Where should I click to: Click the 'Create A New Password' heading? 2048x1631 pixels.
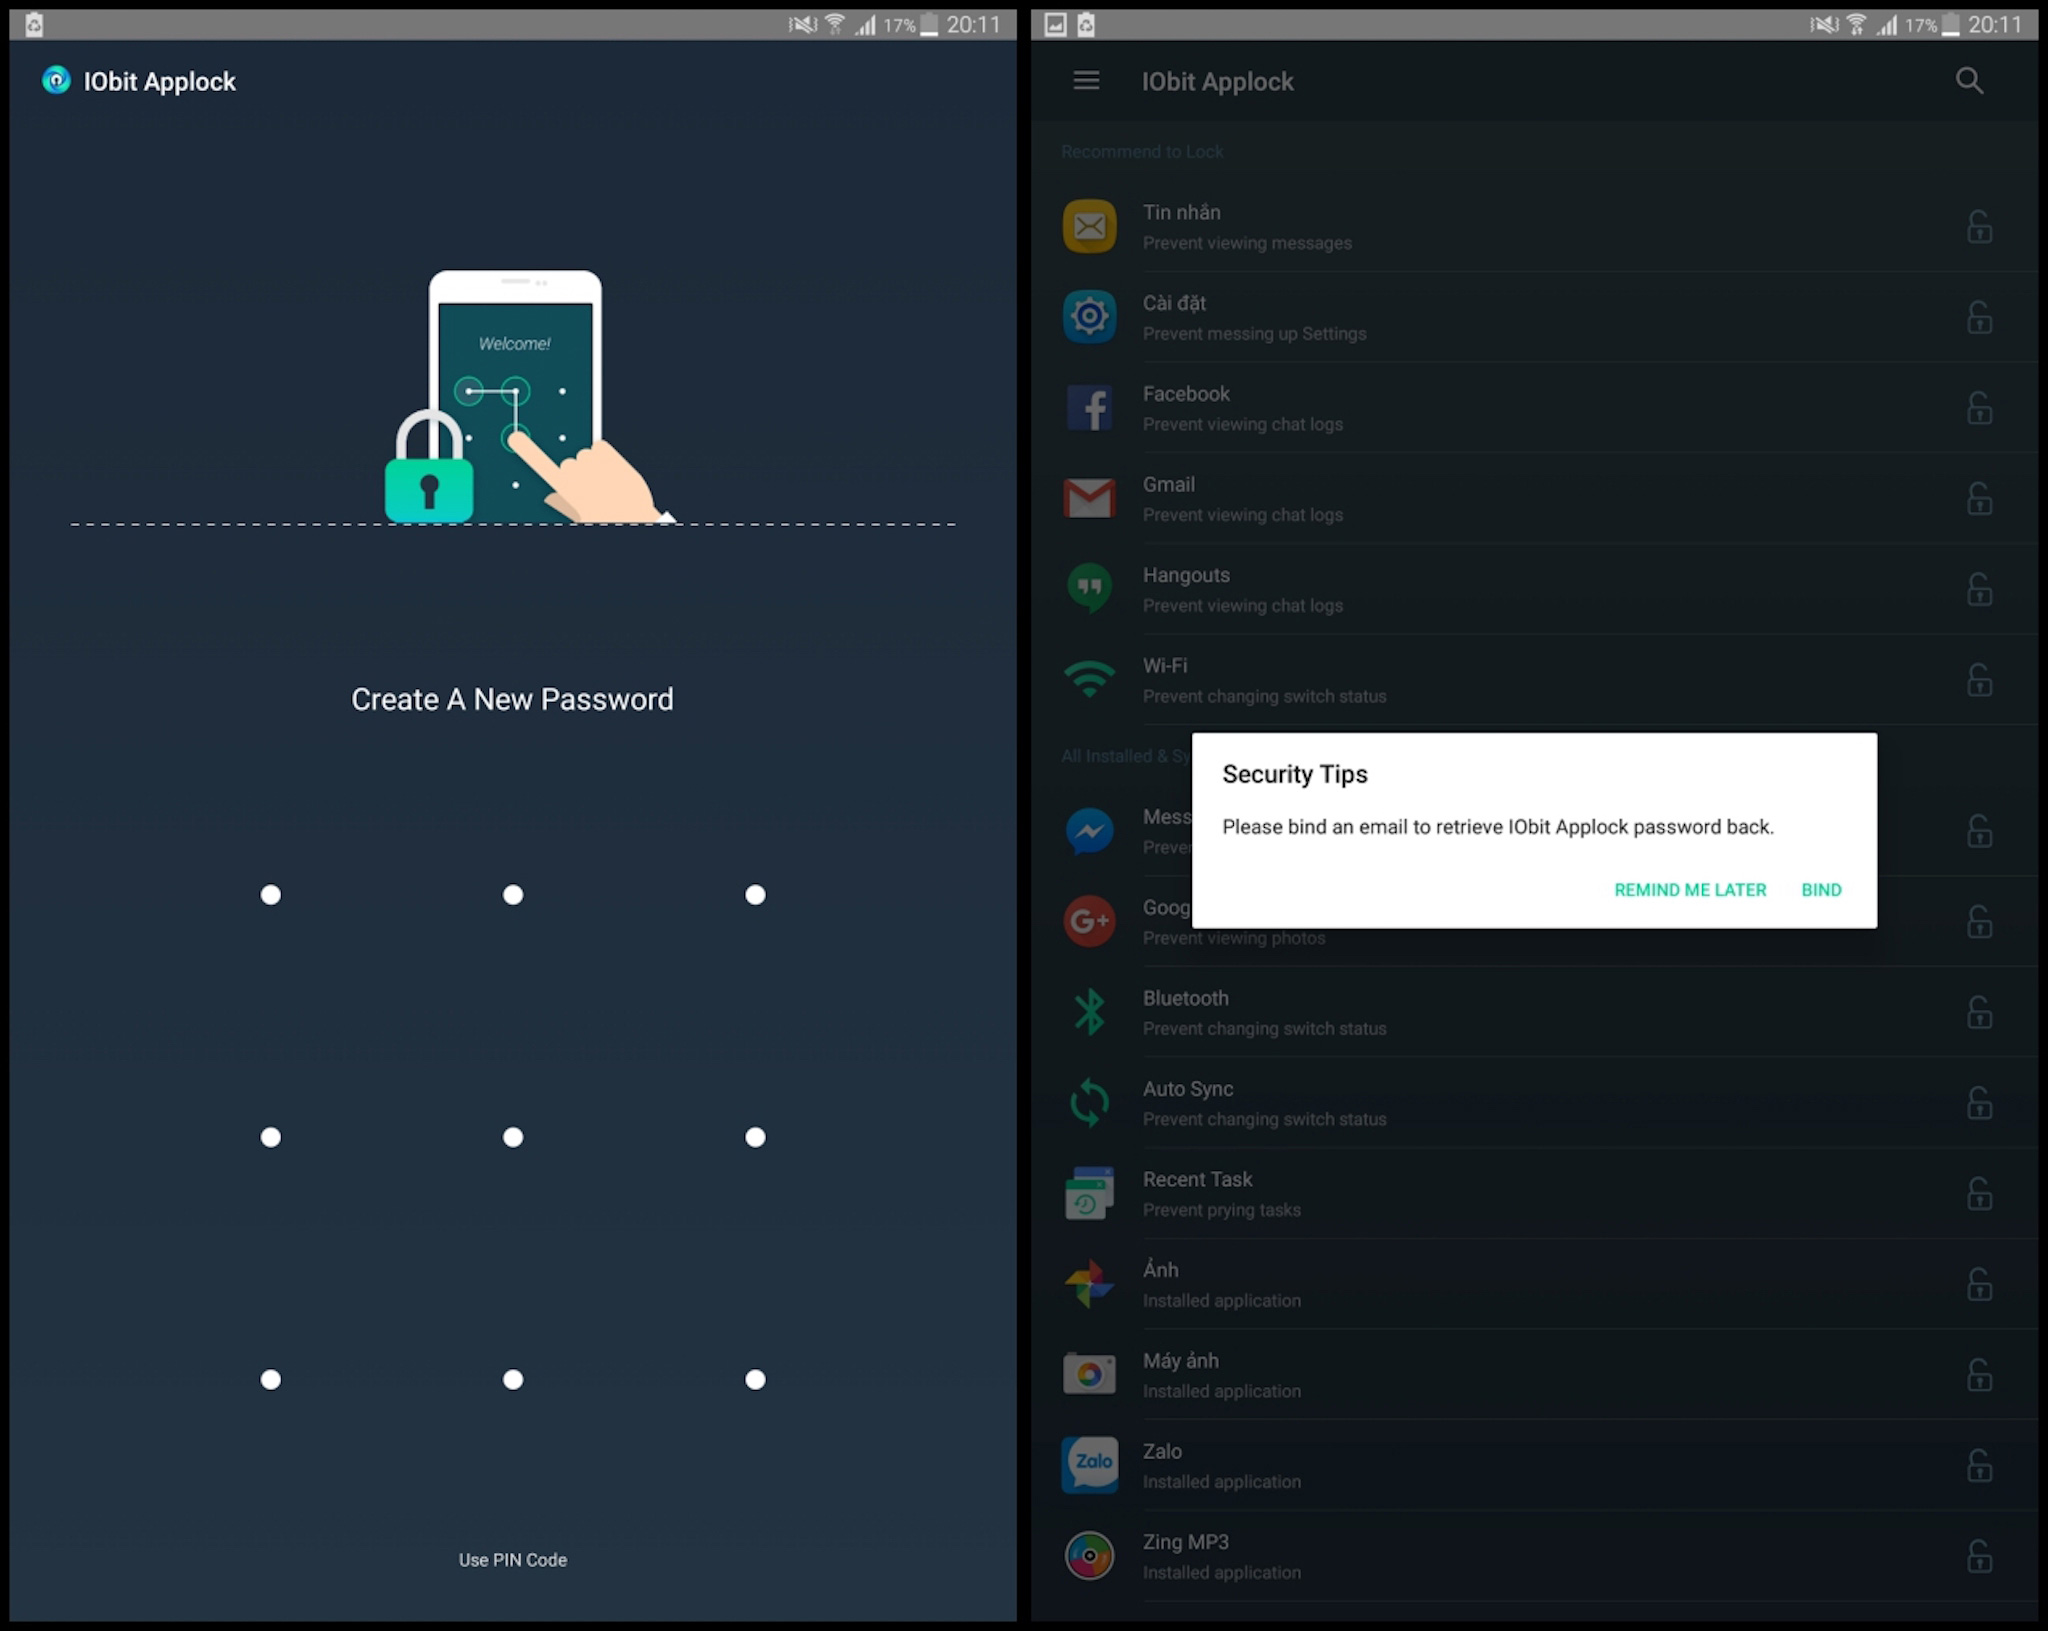(x=512, y=699)
